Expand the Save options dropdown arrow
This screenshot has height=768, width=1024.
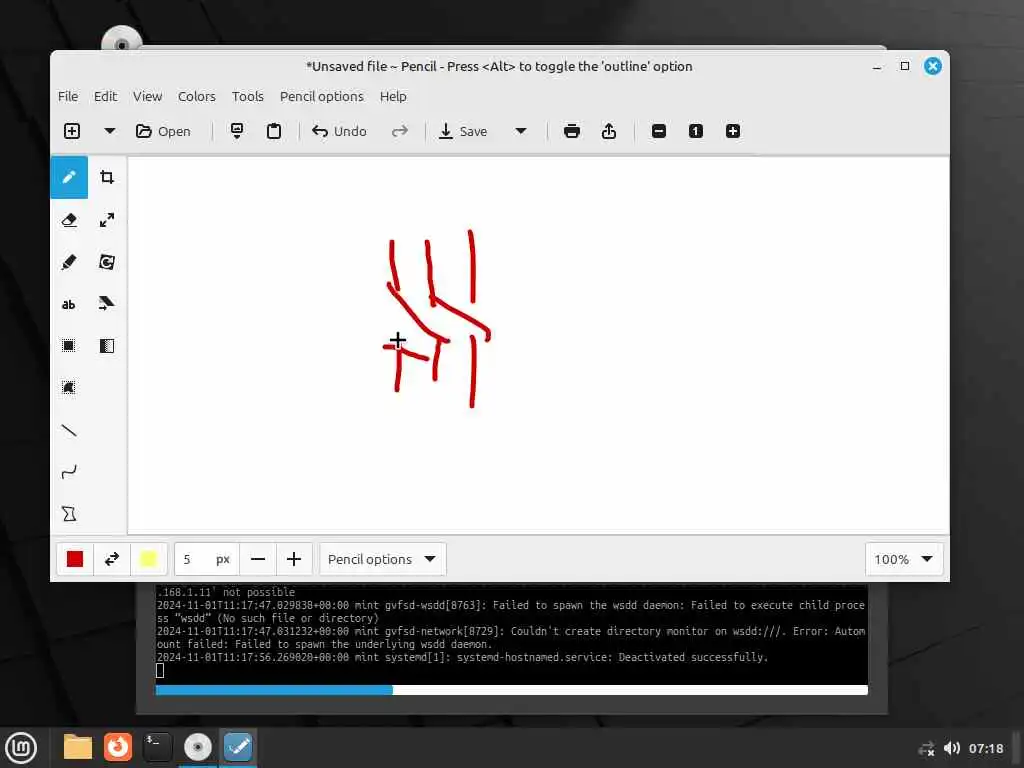521,131
